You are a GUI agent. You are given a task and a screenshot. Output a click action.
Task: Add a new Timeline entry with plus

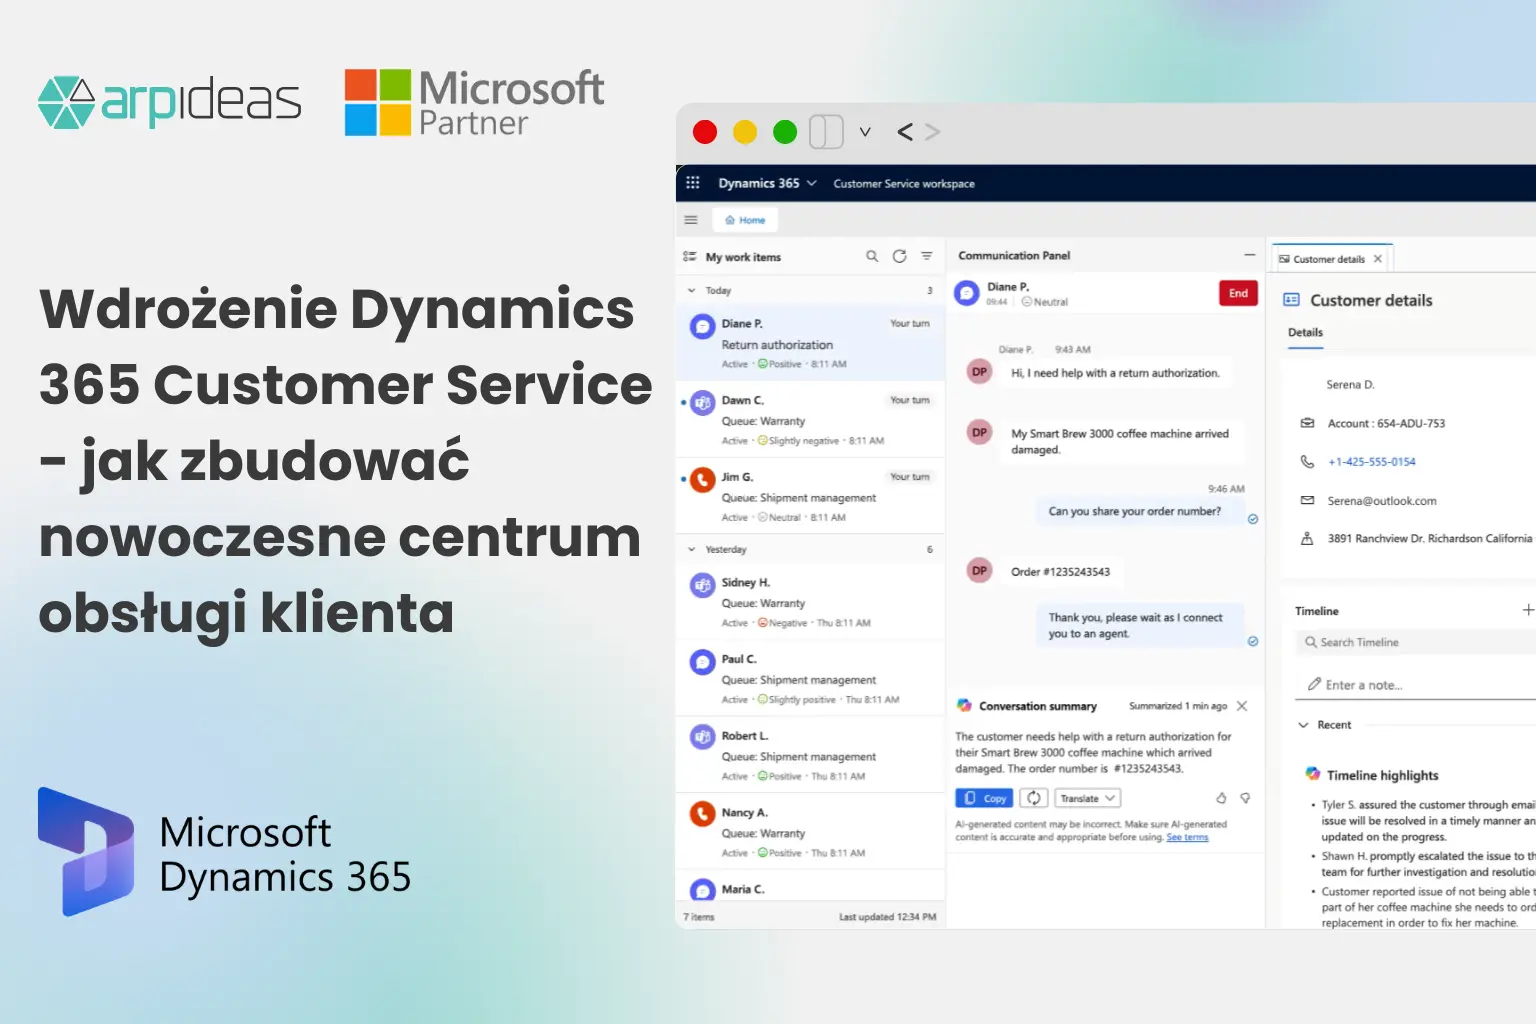click(1528, 610)
